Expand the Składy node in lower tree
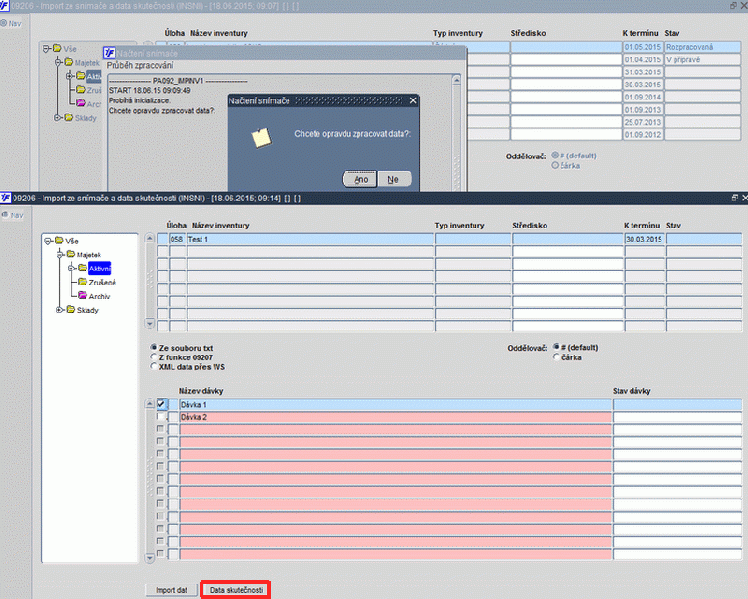Image resolution: width=748 pixels, height=599 pixels. (x=60, y=310)
